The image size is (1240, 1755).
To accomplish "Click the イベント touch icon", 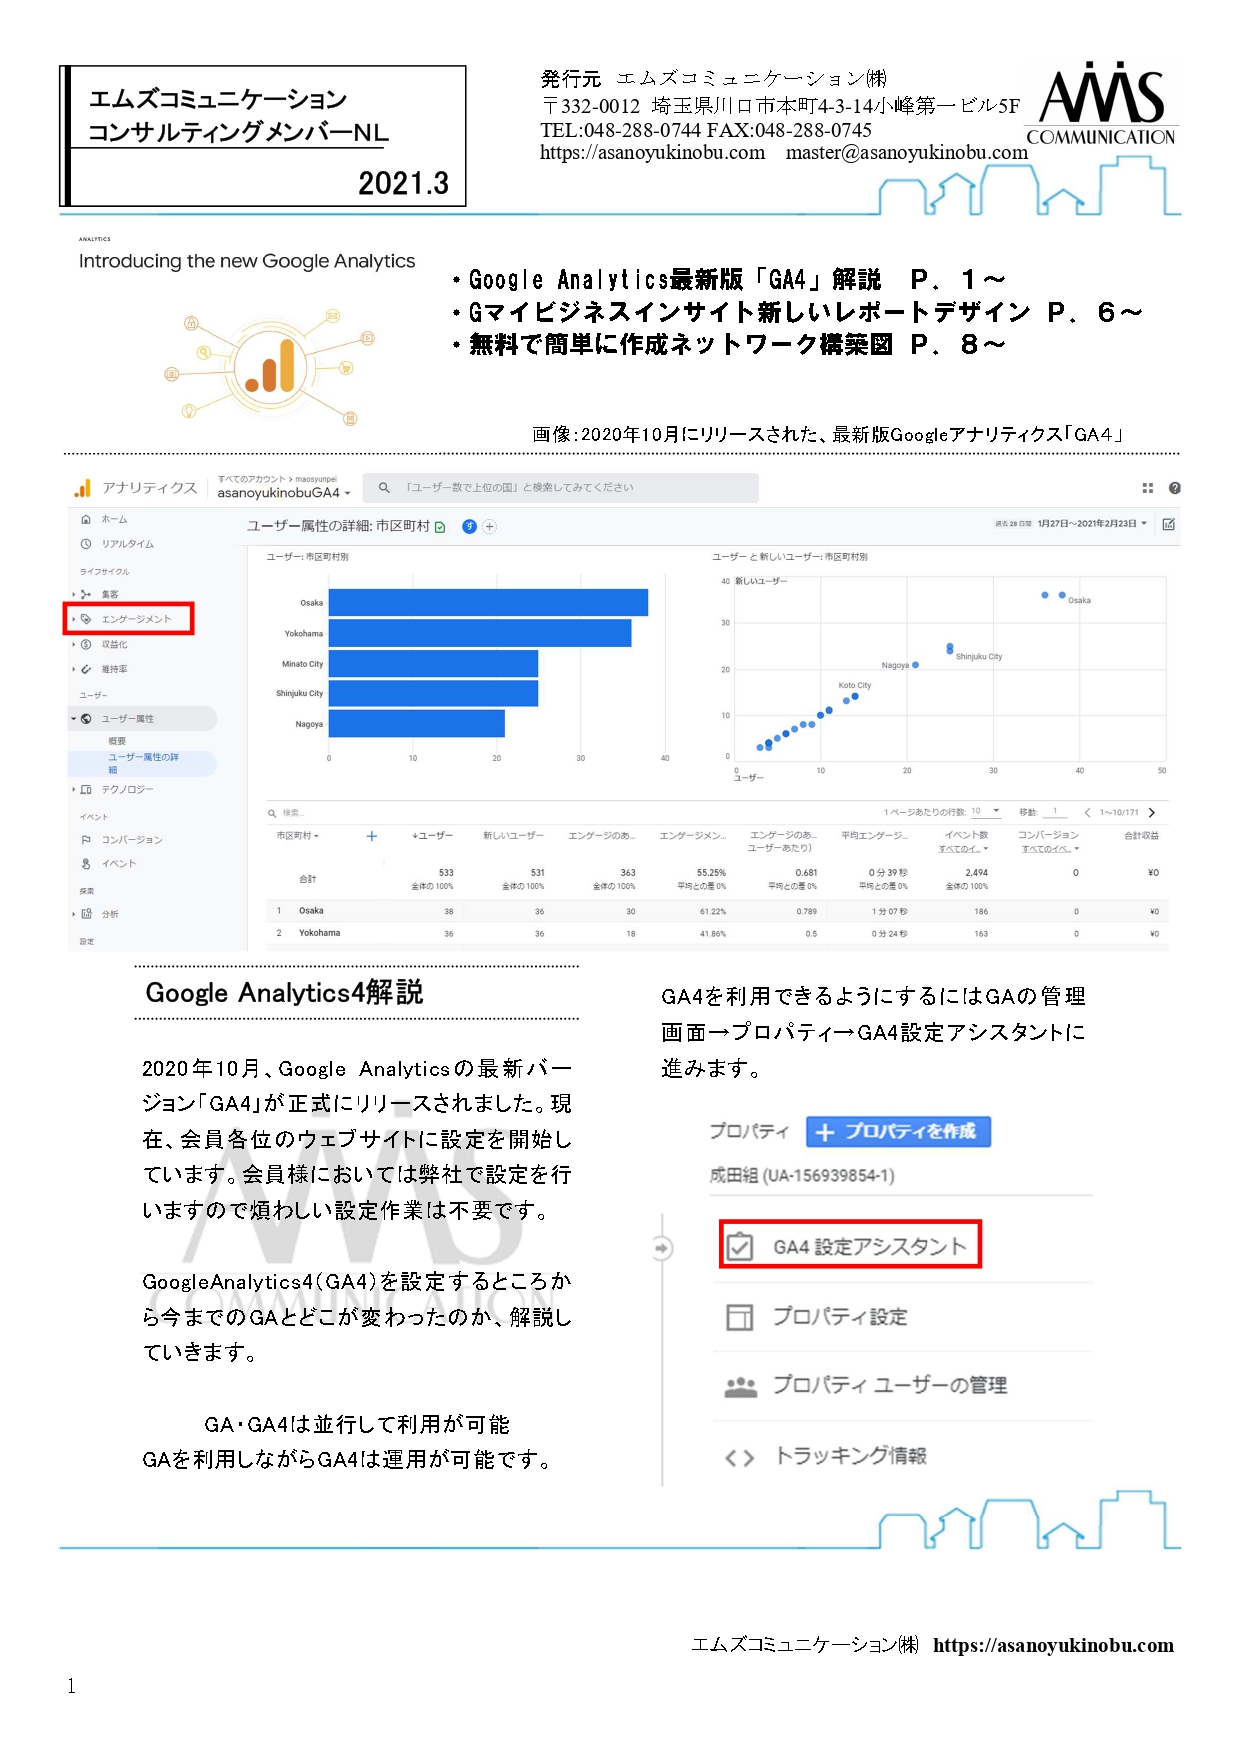I will tap(86, 864).
